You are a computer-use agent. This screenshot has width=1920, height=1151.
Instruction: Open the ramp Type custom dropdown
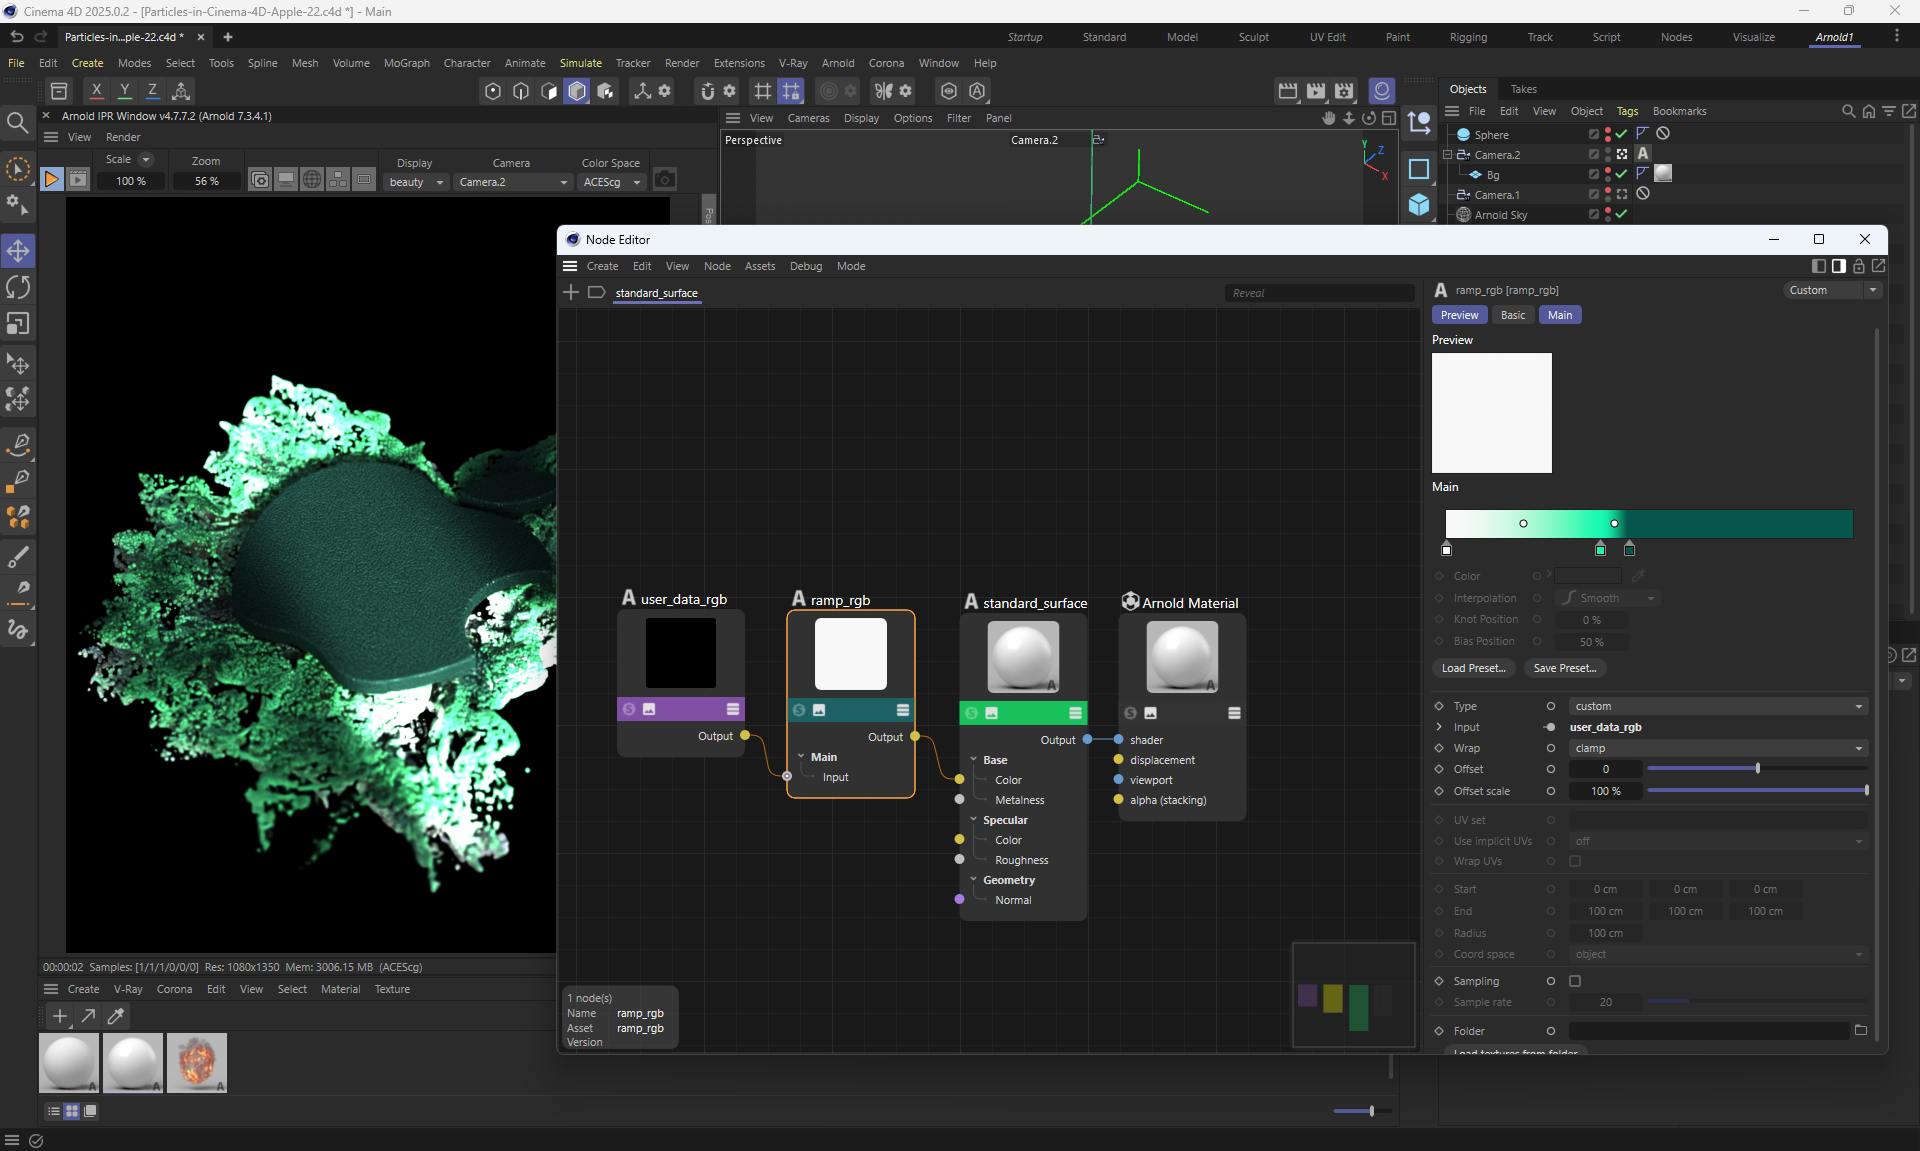pyautogui.click(x=1717, y=706)
